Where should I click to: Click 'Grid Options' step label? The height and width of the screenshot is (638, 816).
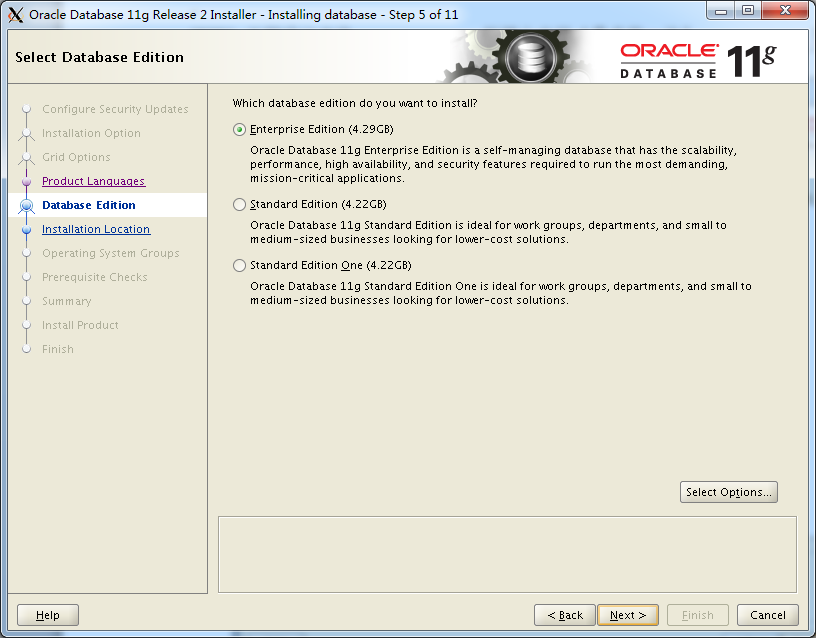point(76,157)
